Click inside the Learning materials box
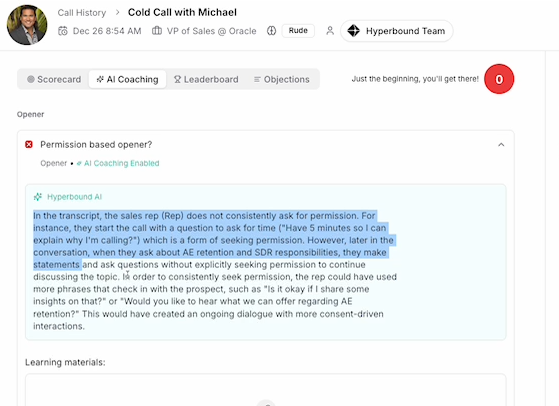559x406 pixels. click(266, 390)
